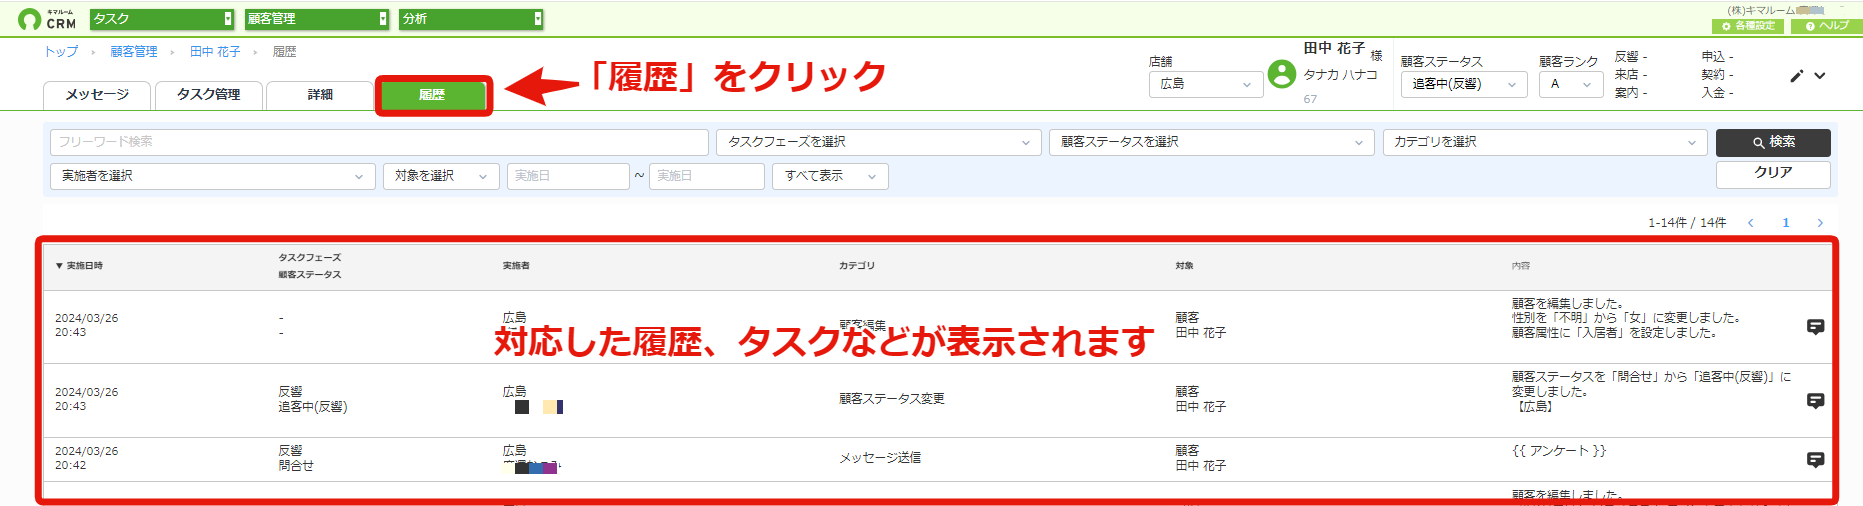Switch to the 履歴 tab
Viewport: 1863px width, 506px height.
pyautogui.click(x=432, y=95)
